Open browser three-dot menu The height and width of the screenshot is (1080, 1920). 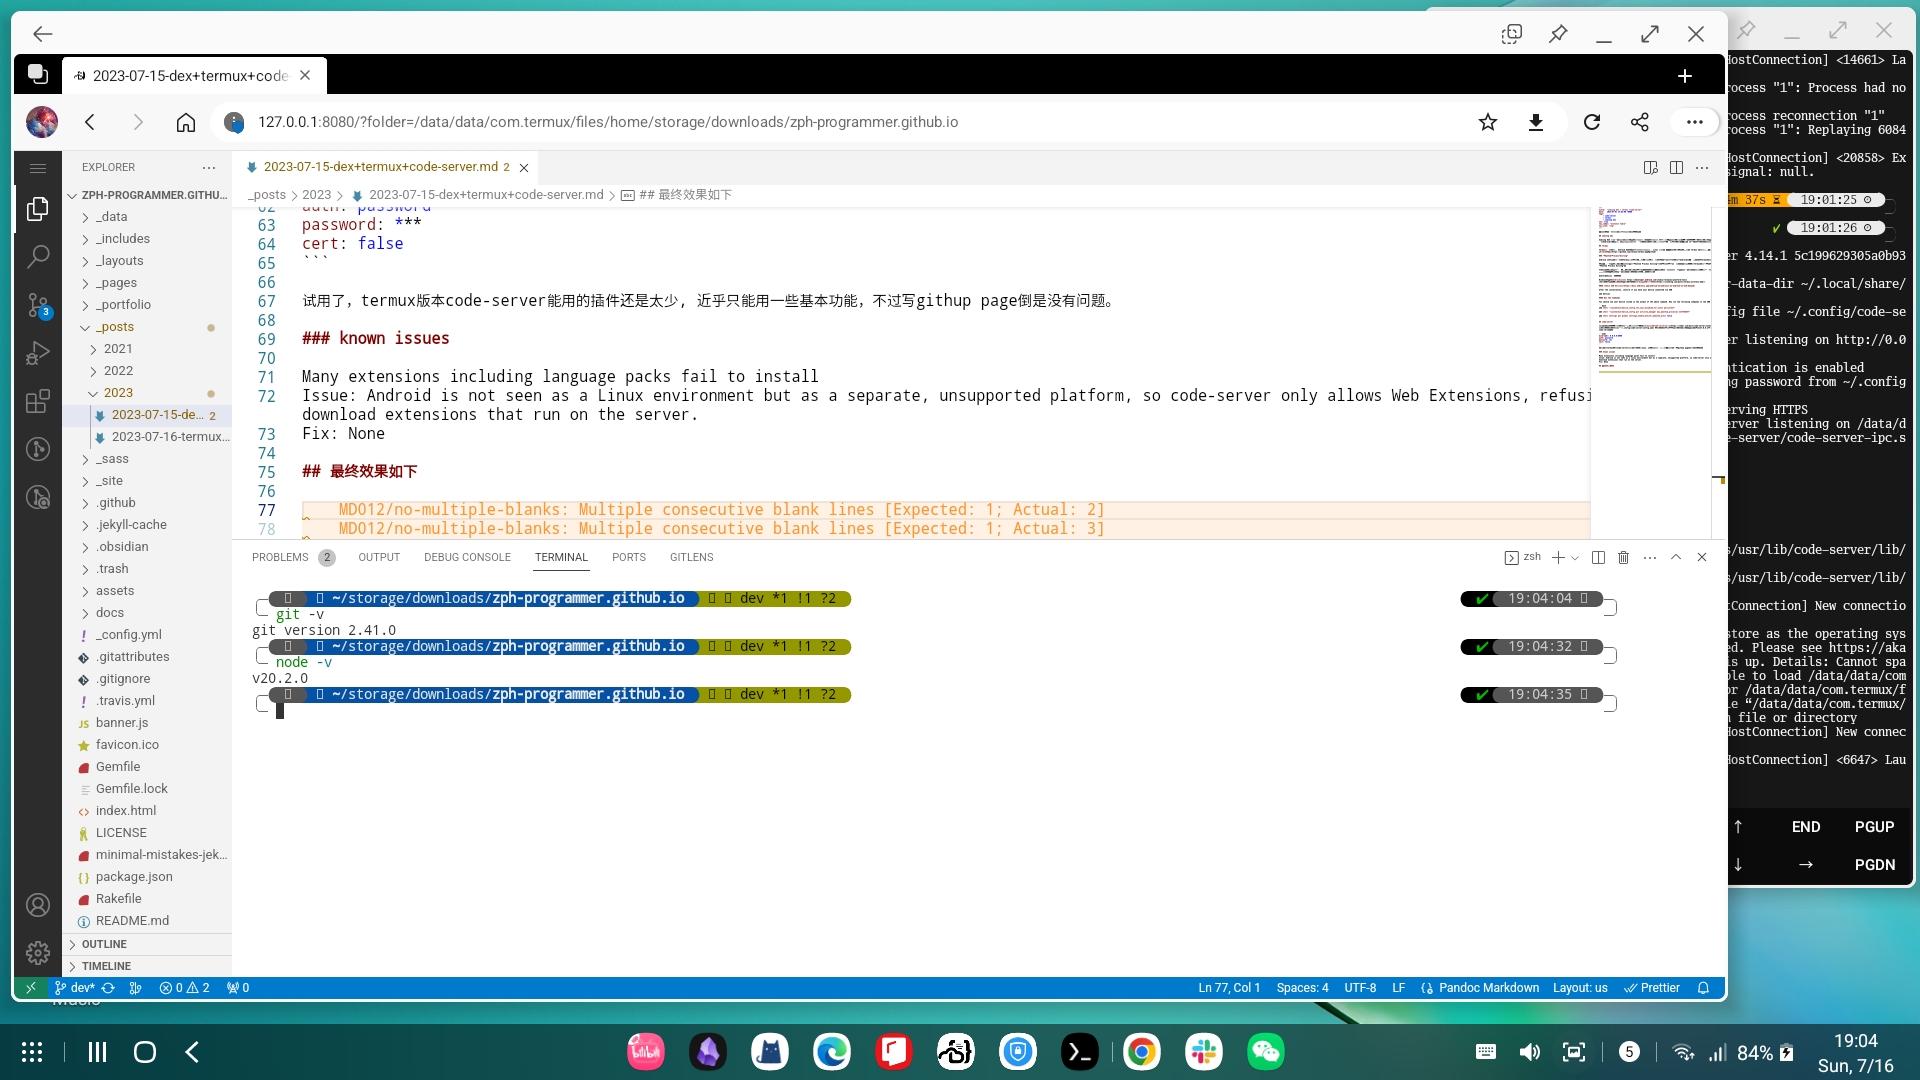coord(1694,122)
